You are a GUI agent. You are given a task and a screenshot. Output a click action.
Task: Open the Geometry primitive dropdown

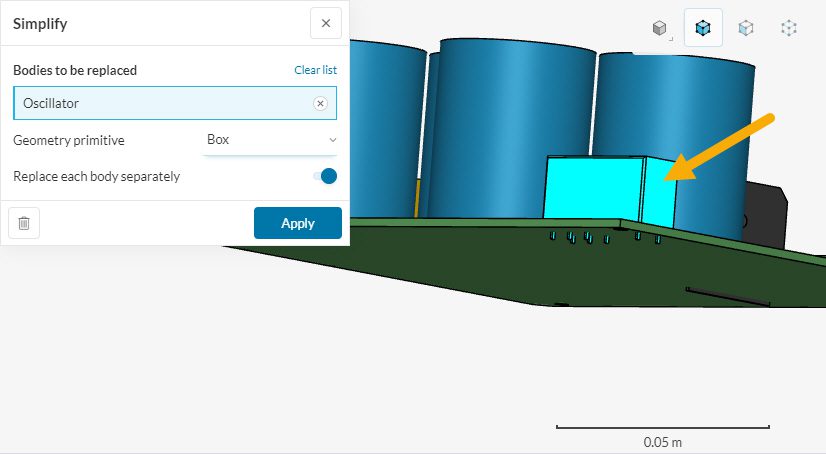(x=270, y=140)
